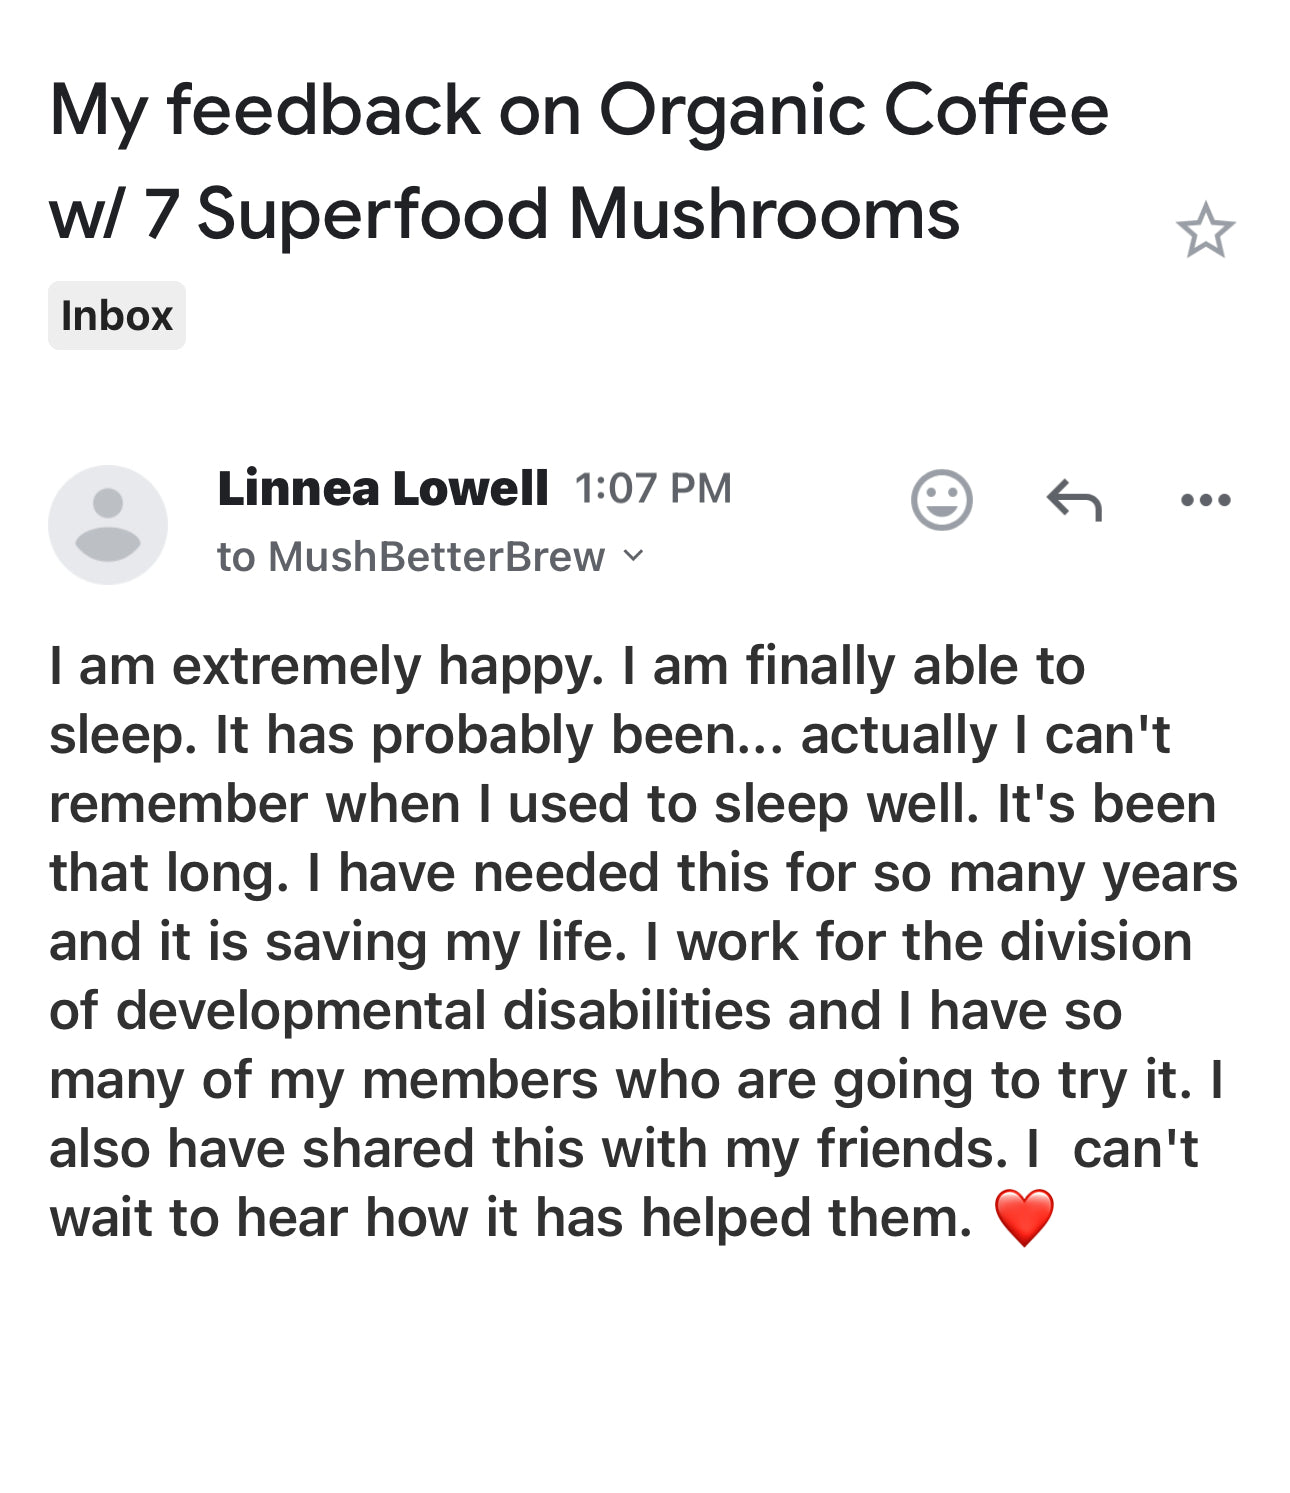This screenshot has width=1290, height=1493.
Task: Tap sender name Linnea Lowell
Action: (383, 488)
